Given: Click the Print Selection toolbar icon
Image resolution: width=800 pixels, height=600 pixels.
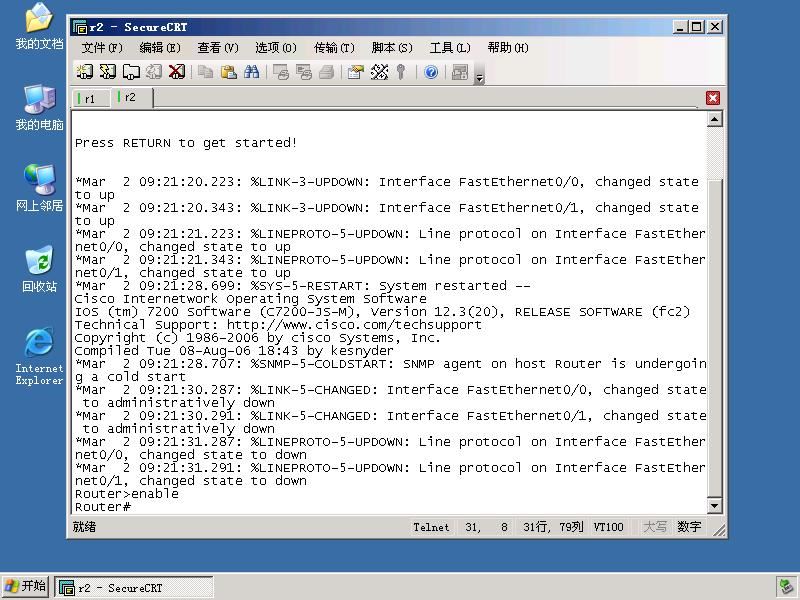Looking at the screenshot, I should [x=304, y=72].
